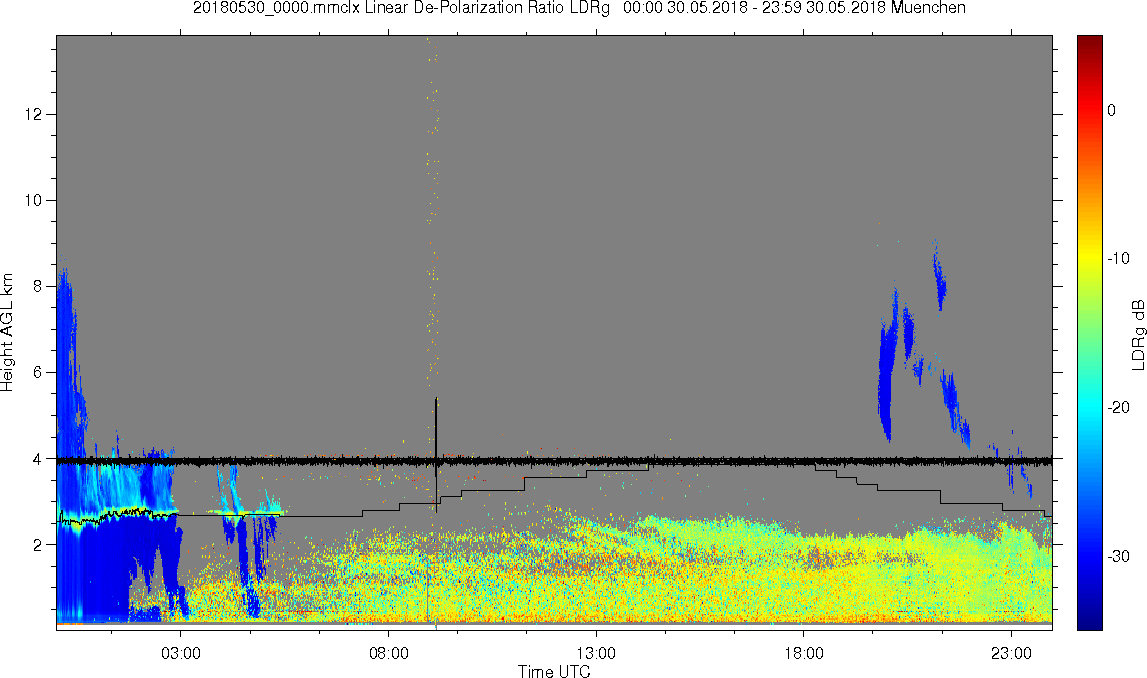This screenshot has width=1147, height=678.
Task: Click the 13:00 time axis label
Action: pos(596,653)
